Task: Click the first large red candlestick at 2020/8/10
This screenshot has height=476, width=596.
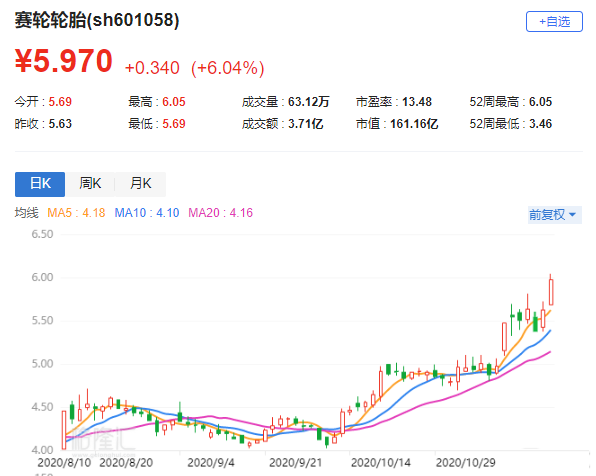Action: click(x=64, y=430)
